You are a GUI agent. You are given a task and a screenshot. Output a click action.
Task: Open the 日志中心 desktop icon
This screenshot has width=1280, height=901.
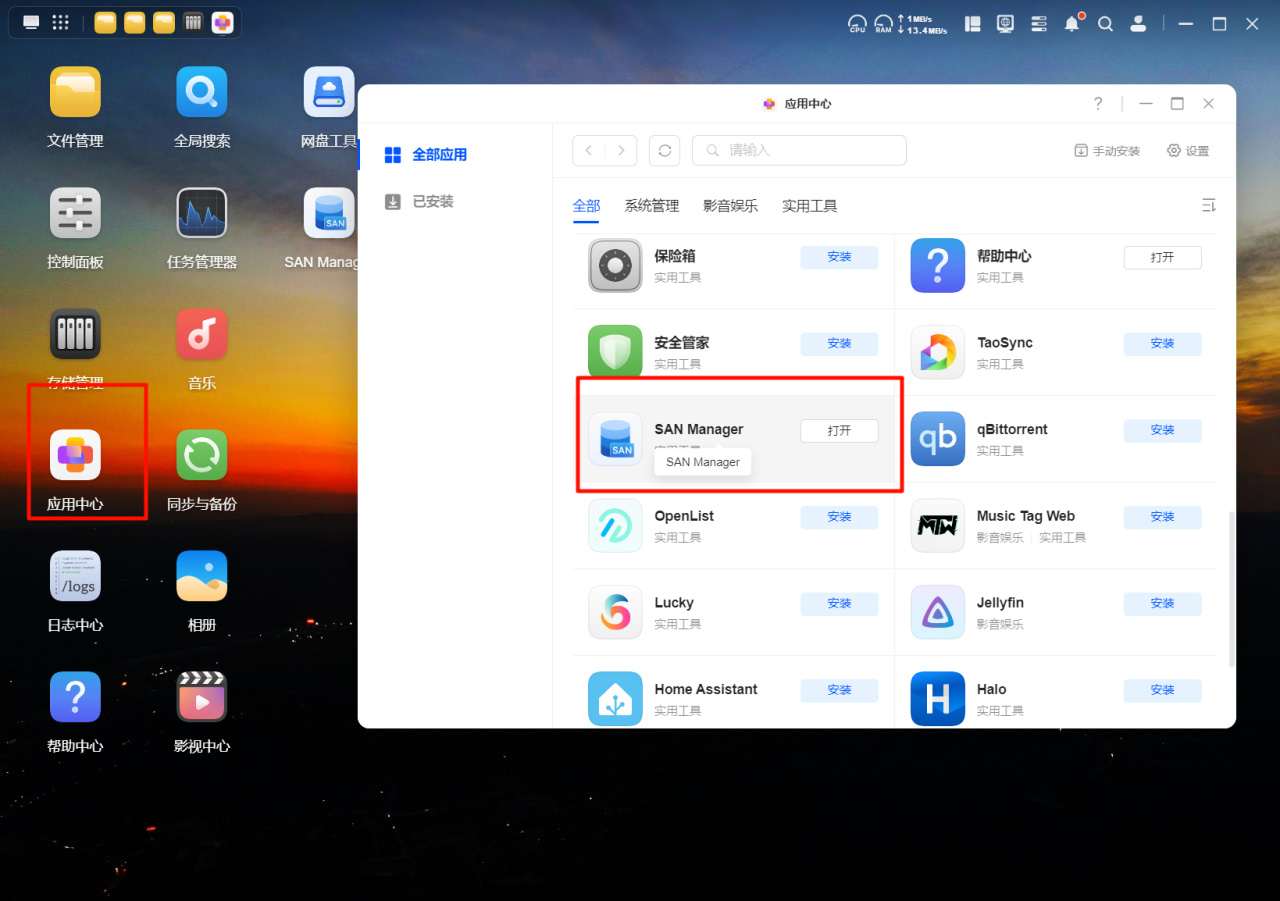[x=75, y=576]
